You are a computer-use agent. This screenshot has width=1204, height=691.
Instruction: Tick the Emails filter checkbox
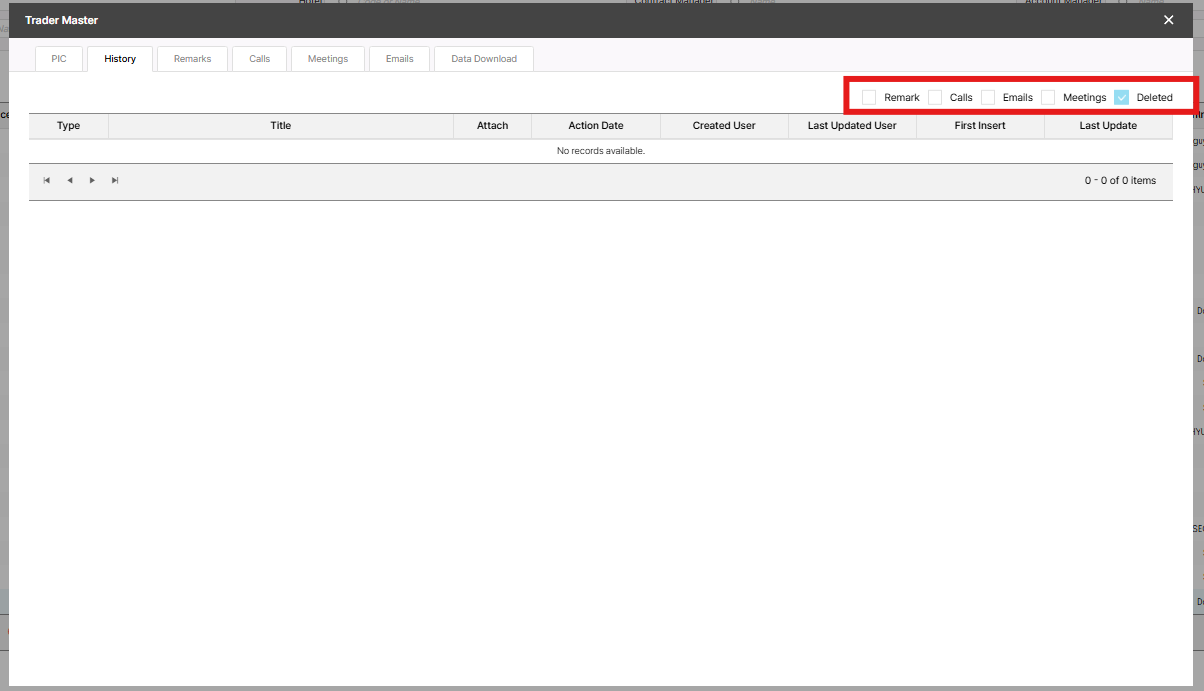click(x=988, y=97)
